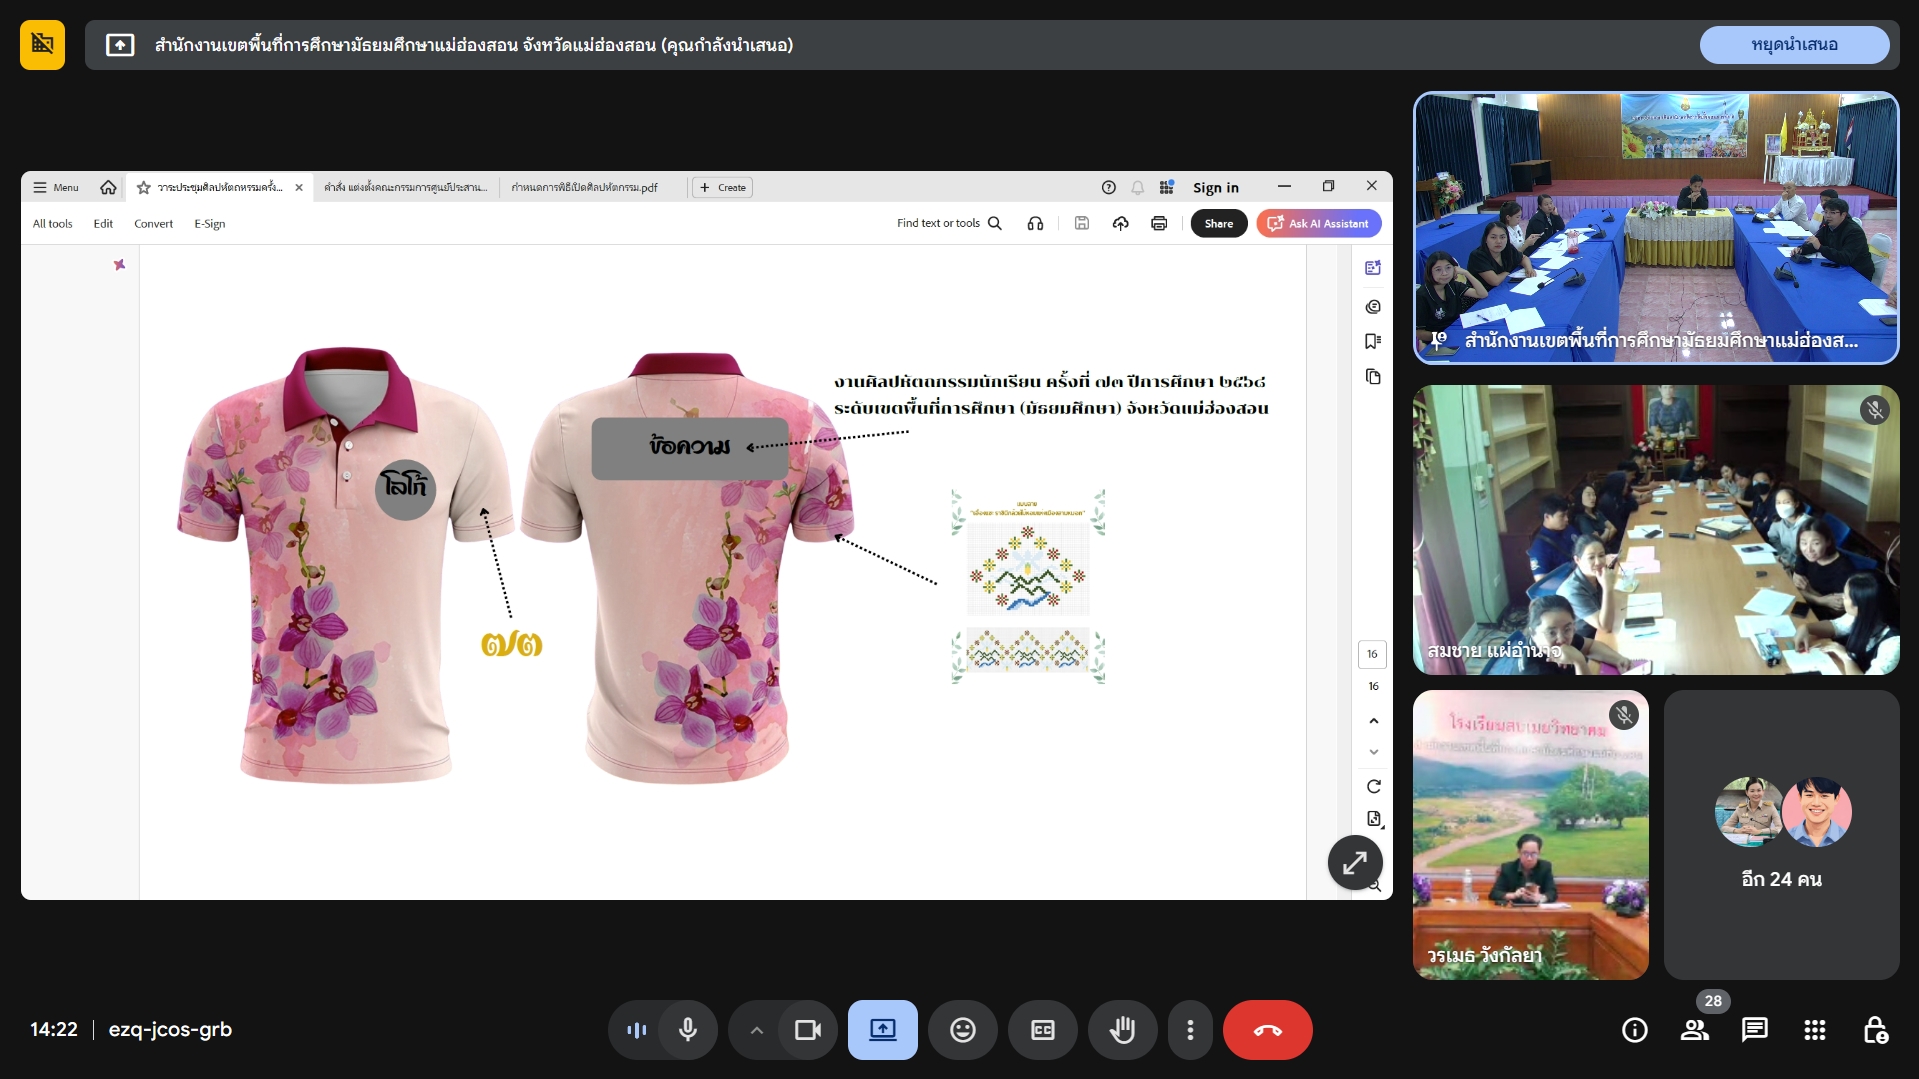Raise hand in the meeting

(1122, 1030)
